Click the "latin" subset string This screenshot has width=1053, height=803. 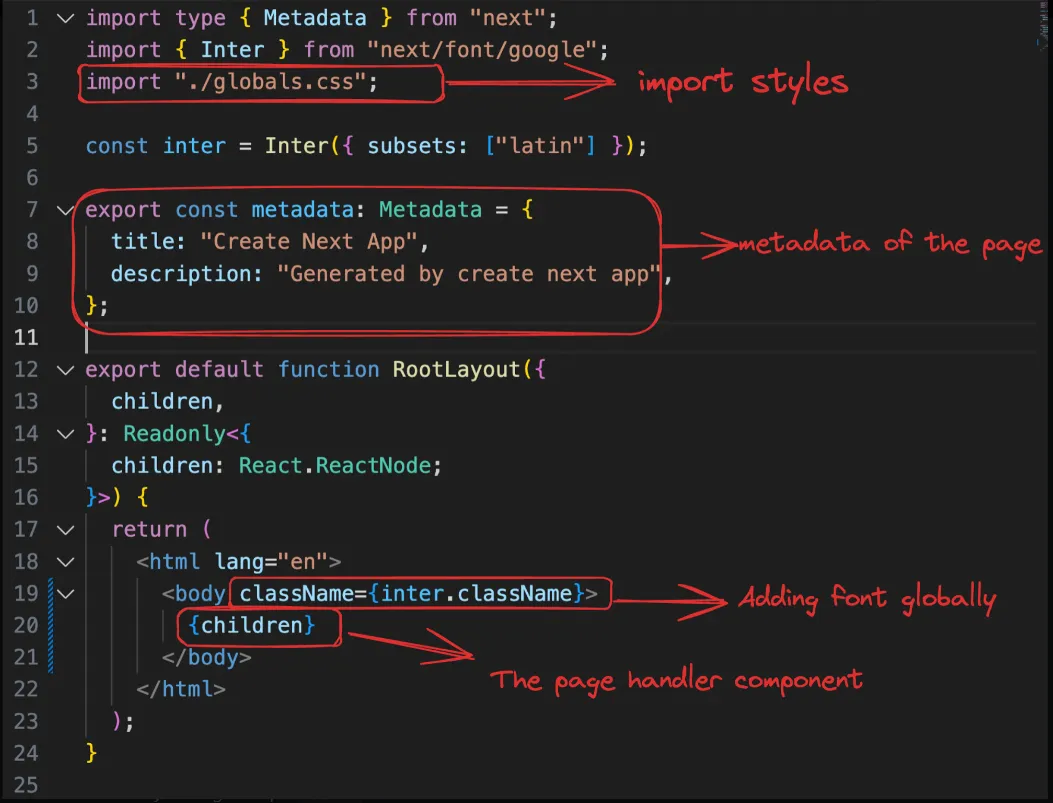[553, 146]
